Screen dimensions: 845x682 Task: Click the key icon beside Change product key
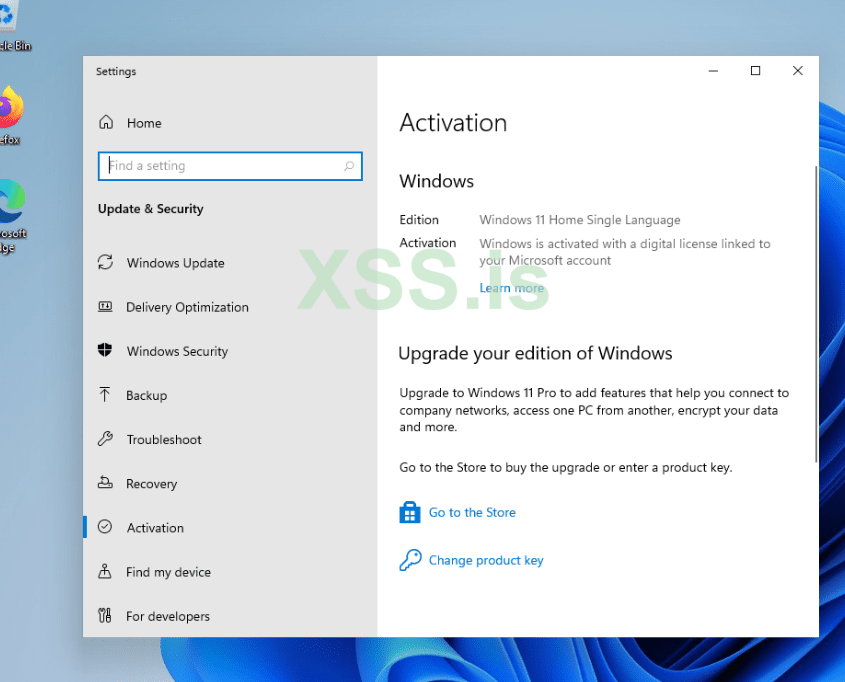pos(410,560)
